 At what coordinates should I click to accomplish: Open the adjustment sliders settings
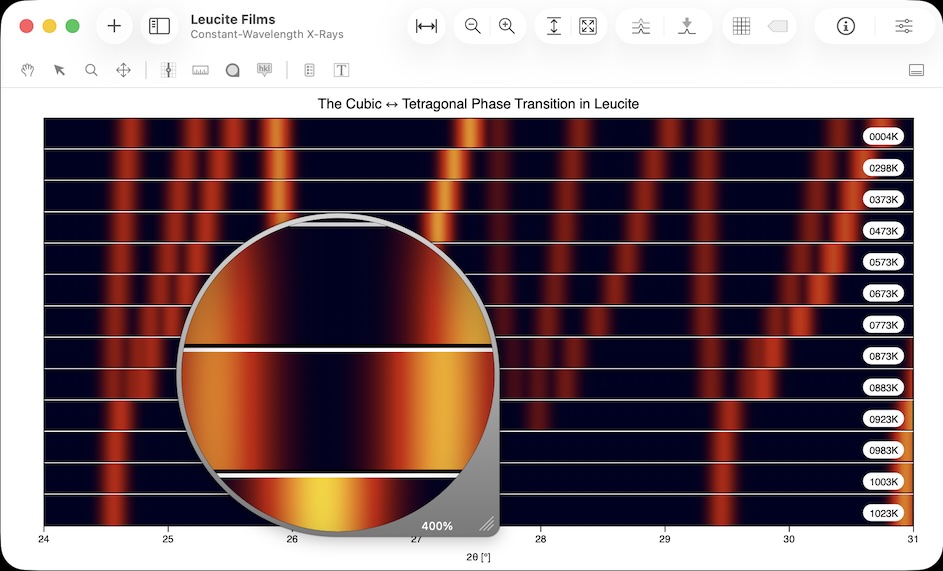point(903,26)
